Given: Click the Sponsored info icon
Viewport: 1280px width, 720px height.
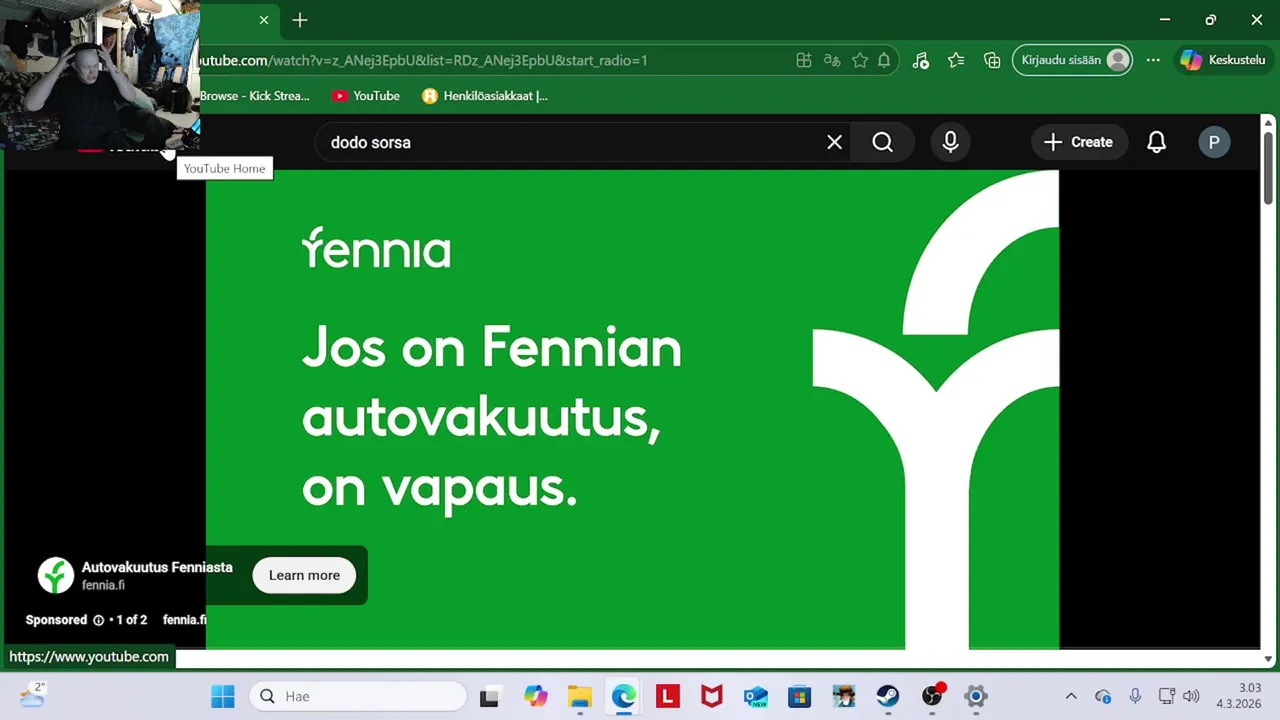Looking at the screenshot, I should [x=98, y=620].
